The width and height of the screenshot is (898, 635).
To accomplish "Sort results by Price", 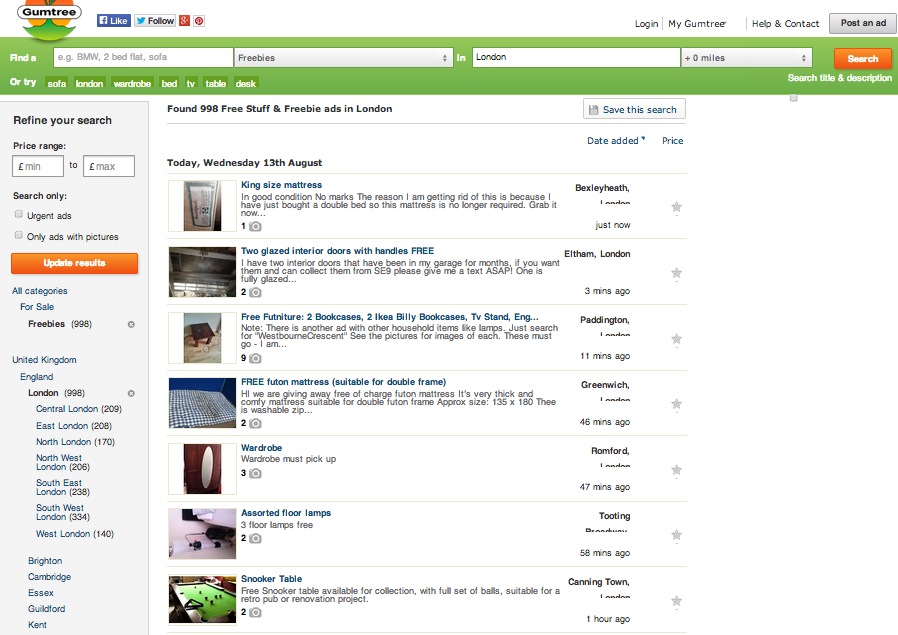I will 672,141.
